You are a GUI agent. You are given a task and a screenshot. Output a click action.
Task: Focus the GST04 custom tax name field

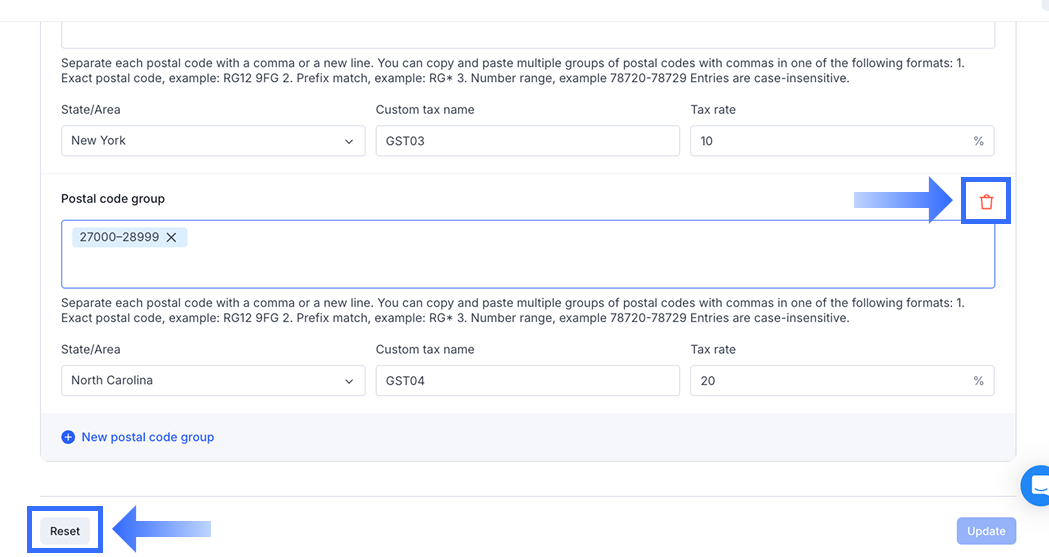coord(527,381)
